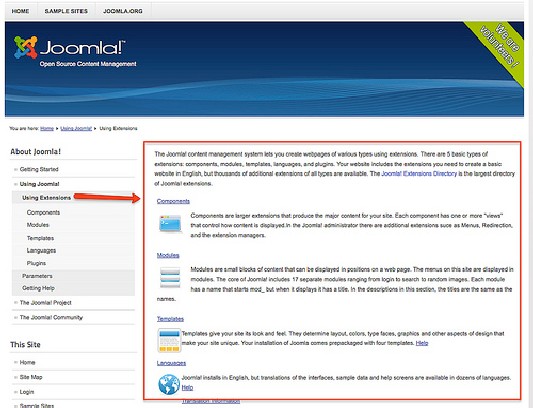Click the Templates layout icon
Viewport: 533px width, 408px height.
169,340
